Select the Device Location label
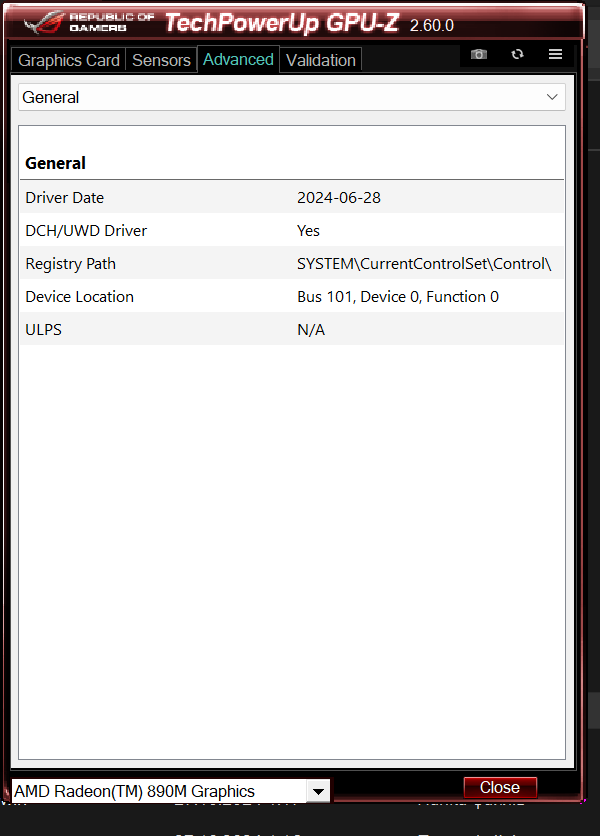Screen dimensions: 600x836 point(79,297)
